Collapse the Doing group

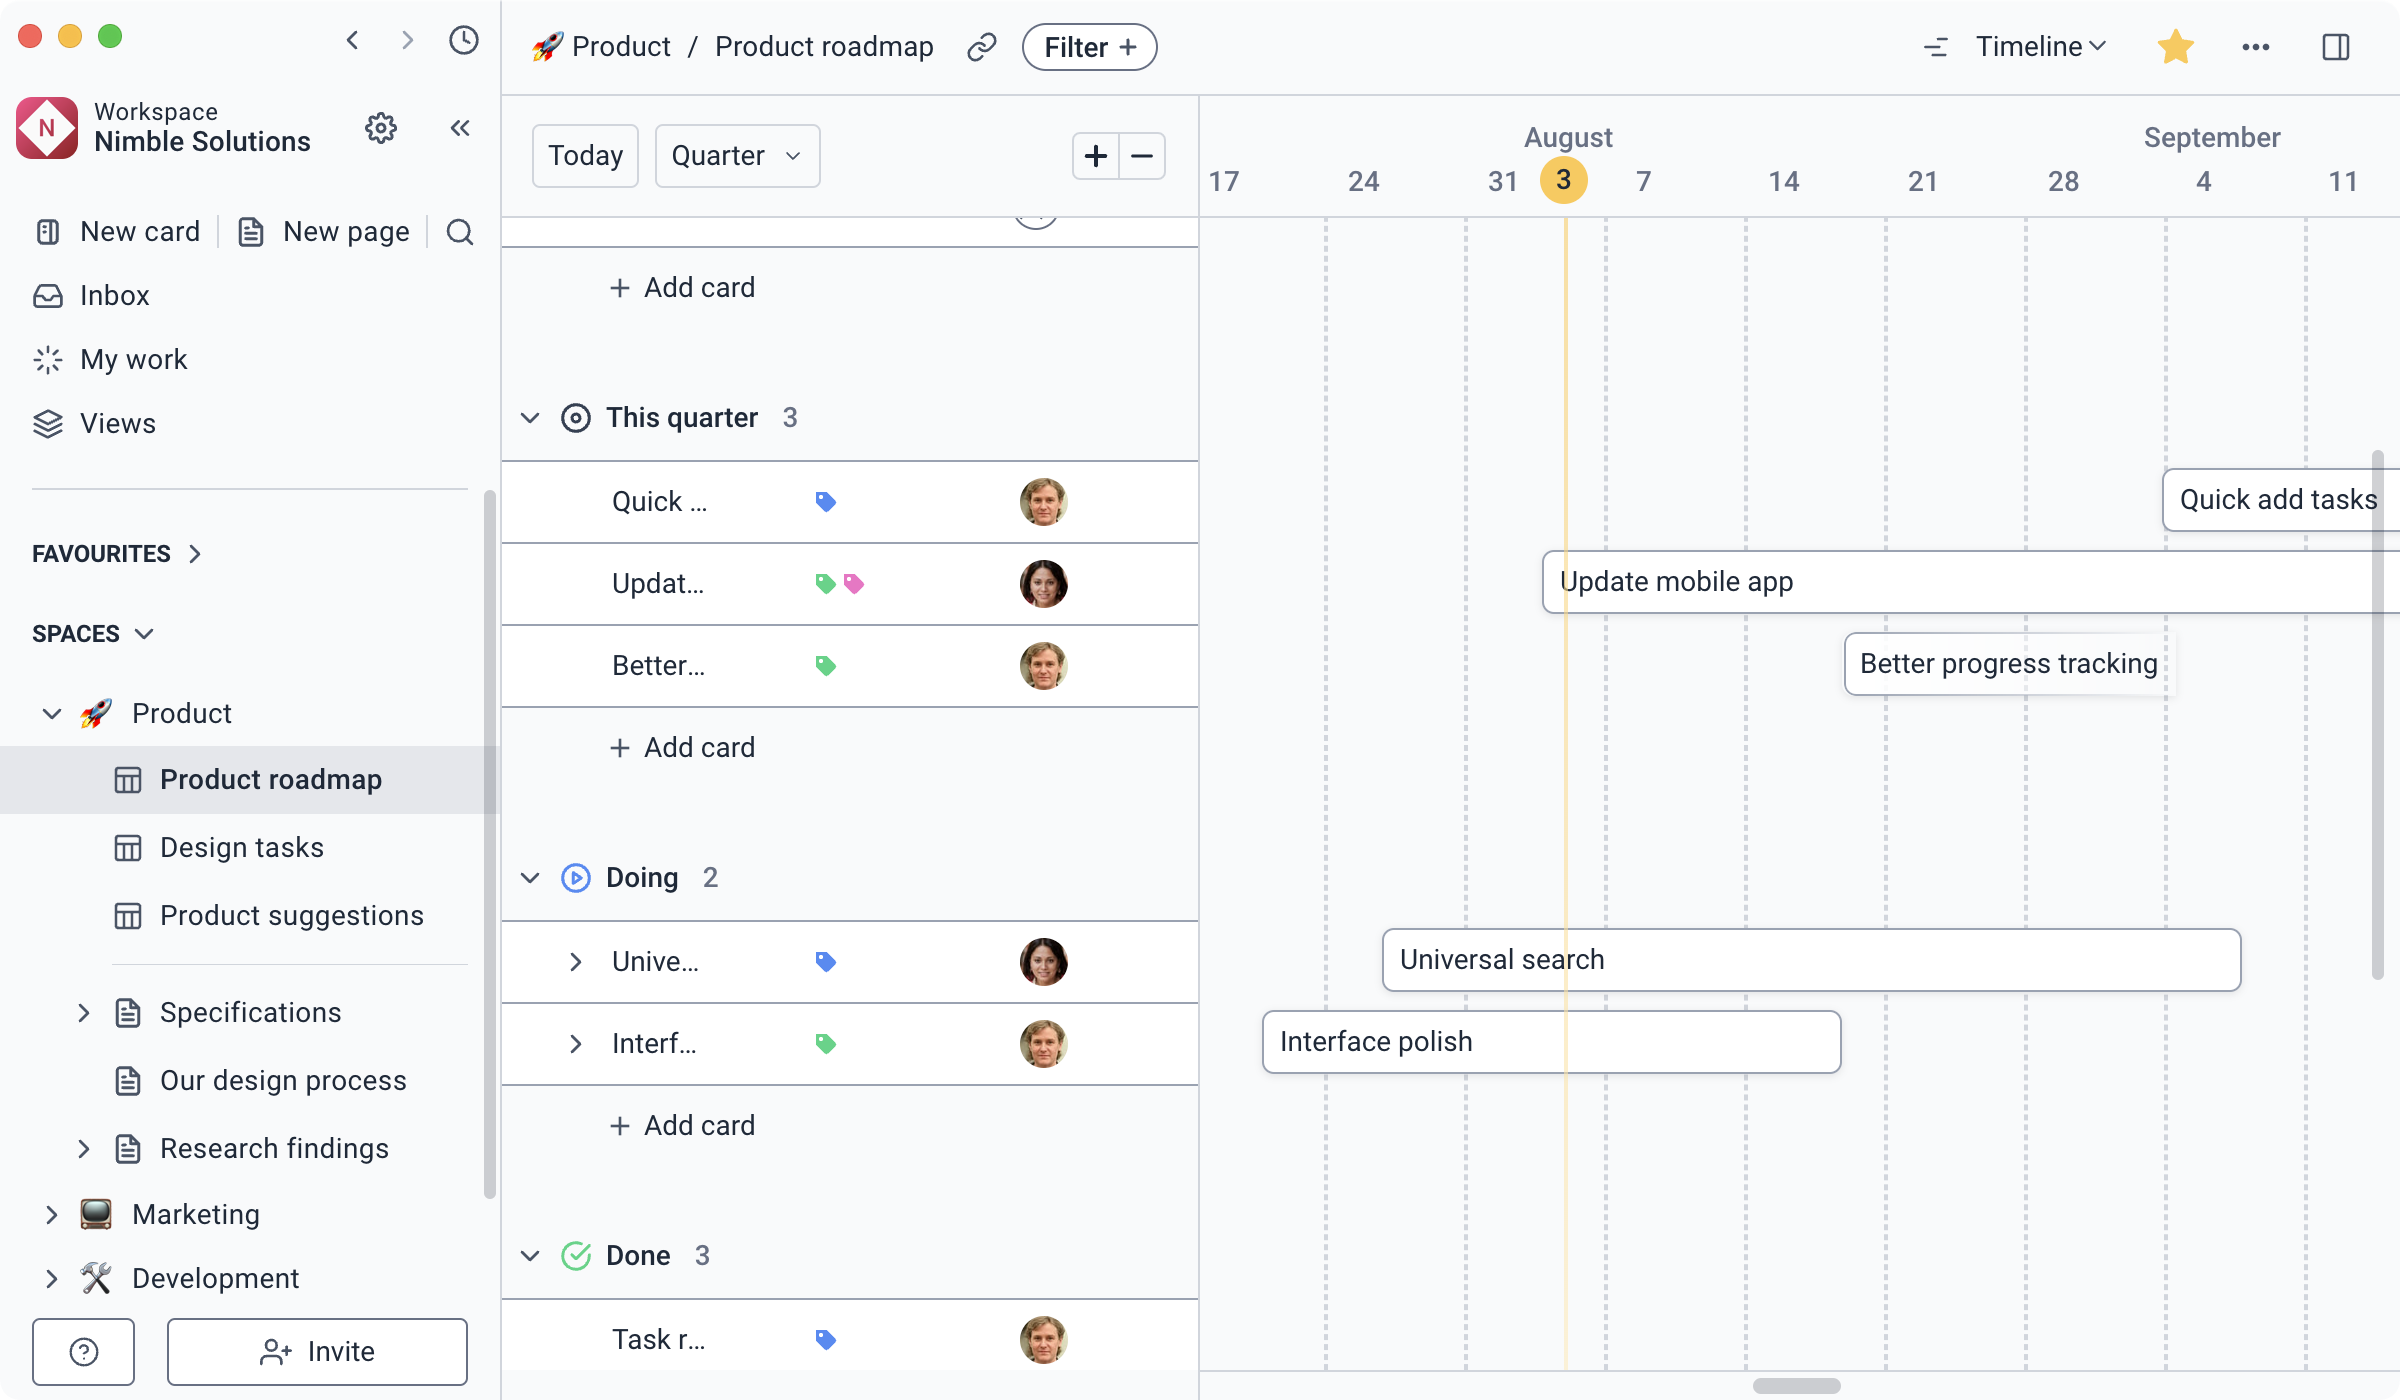(x=529, y=877)
